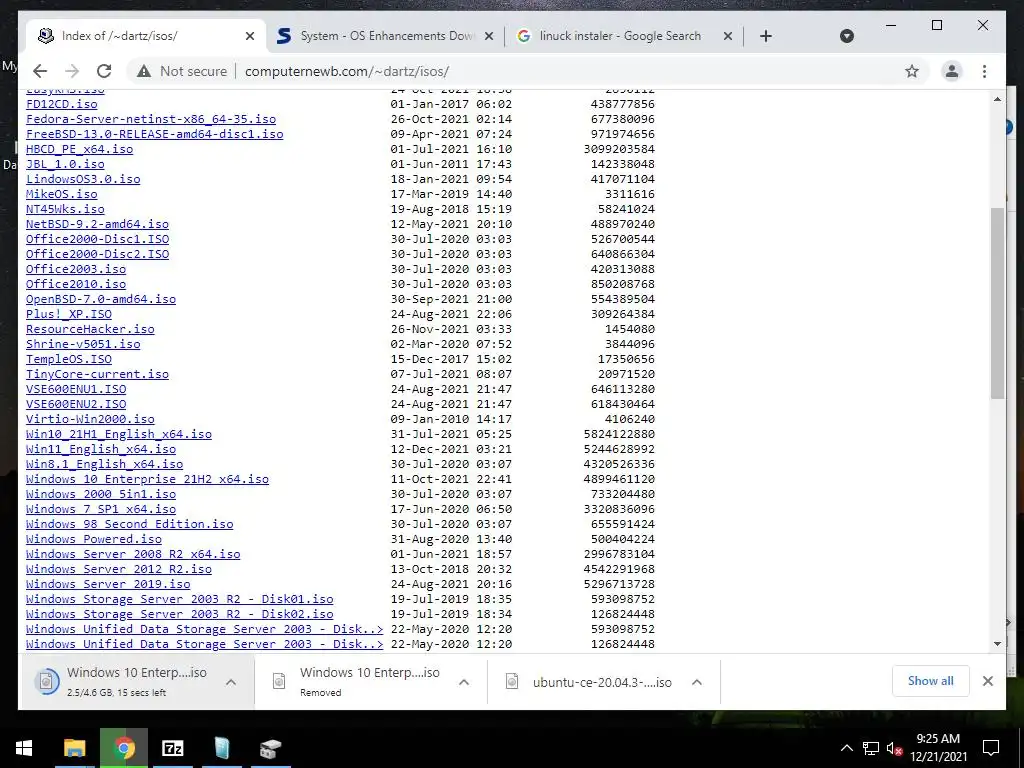This screenshot has width=1024, height=768.
Task: Show hidden system tray icons
Action: click(x=846, y=748)
